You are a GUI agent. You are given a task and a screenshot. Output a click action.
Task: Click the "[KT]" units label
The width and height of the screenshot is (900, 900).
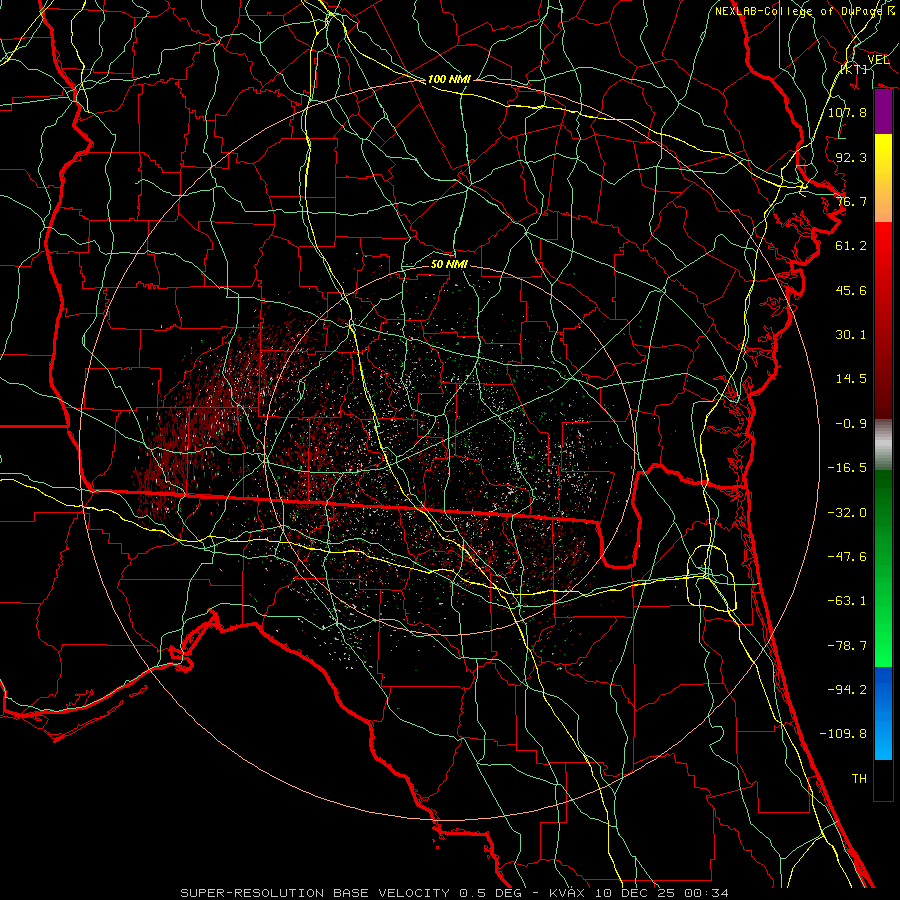tap(854, 69)
